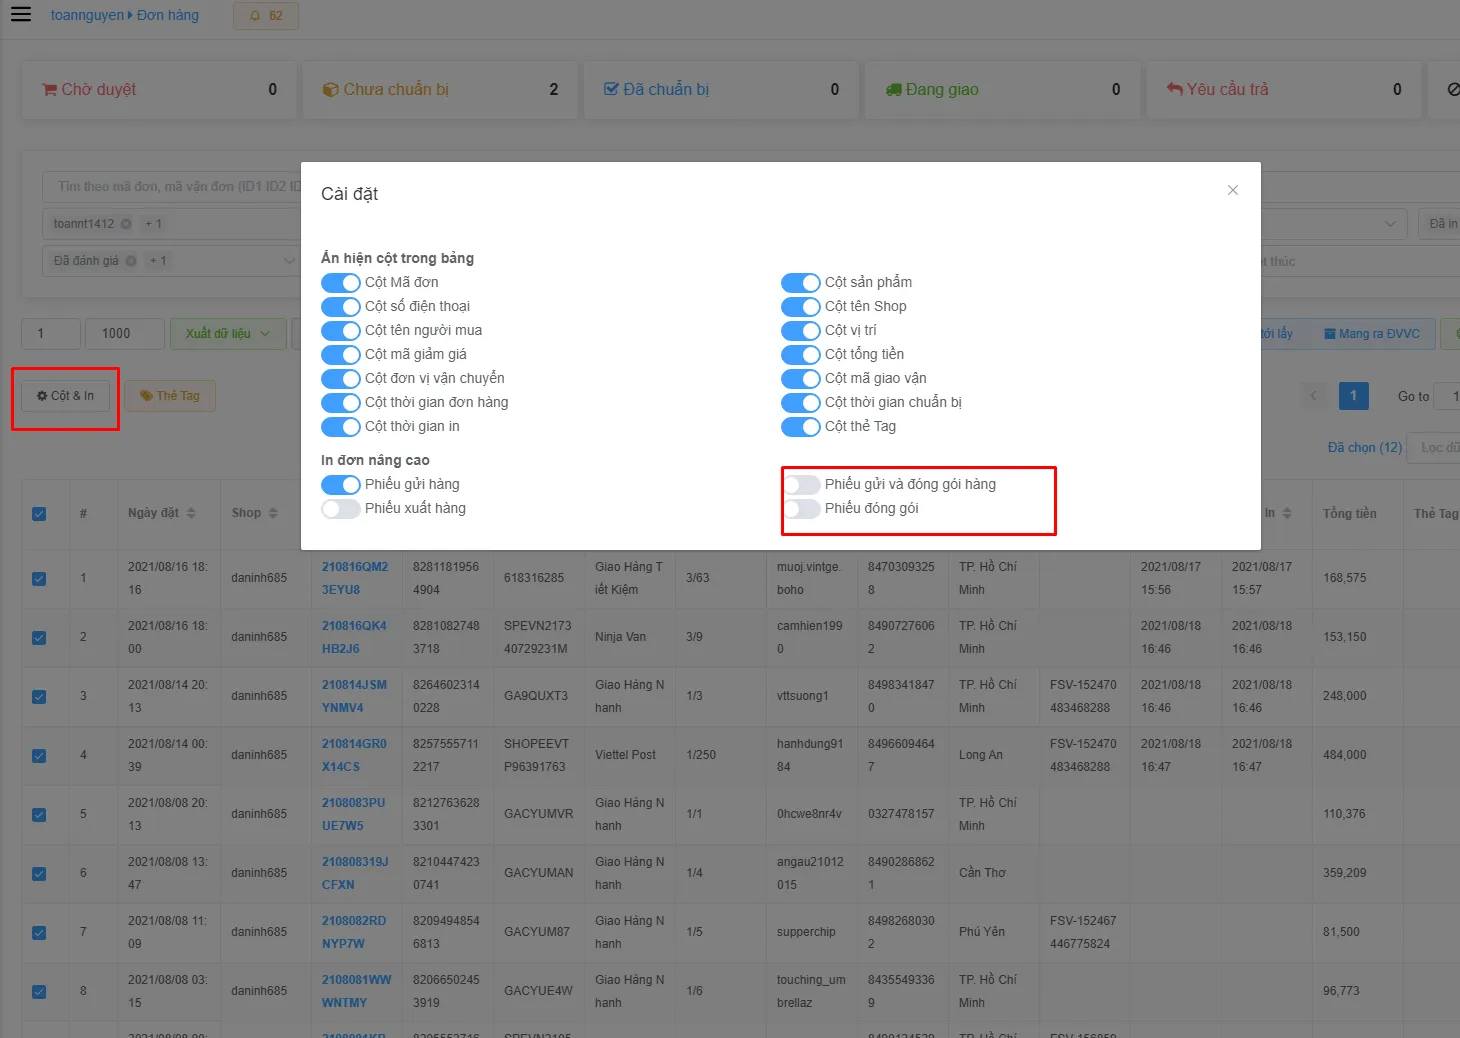Select the Chưa chuẩn bị status tab
The image size is (1460, 1038).
coord(440,90)
